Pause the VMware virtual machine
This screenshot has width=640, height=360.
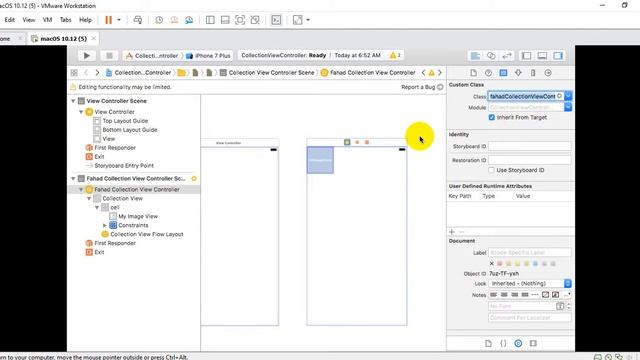tap(108, 20)
